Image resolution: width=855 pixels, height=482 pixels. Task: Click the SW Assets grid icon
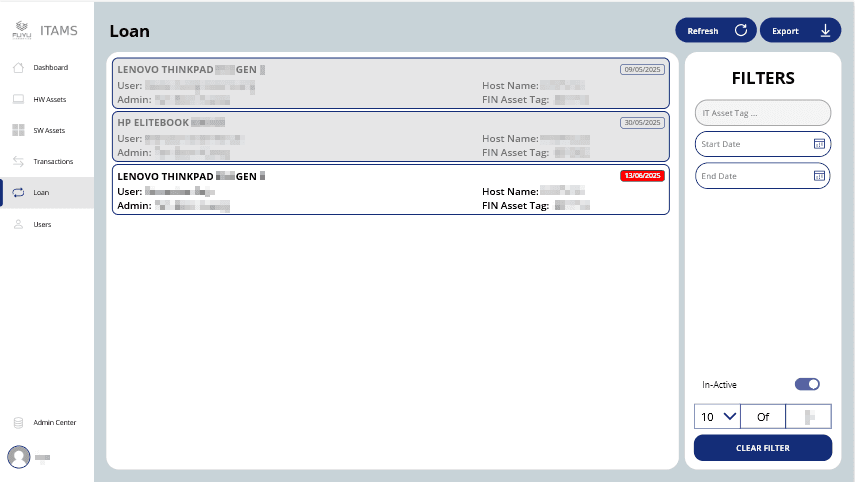coord(18,130)
